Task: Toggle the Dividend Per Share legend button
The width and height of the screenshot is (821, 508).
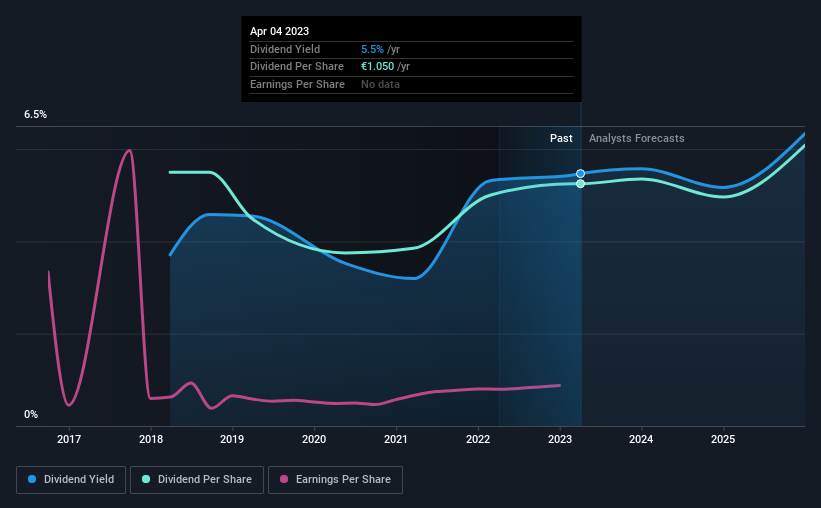Action: pos(197,480)
